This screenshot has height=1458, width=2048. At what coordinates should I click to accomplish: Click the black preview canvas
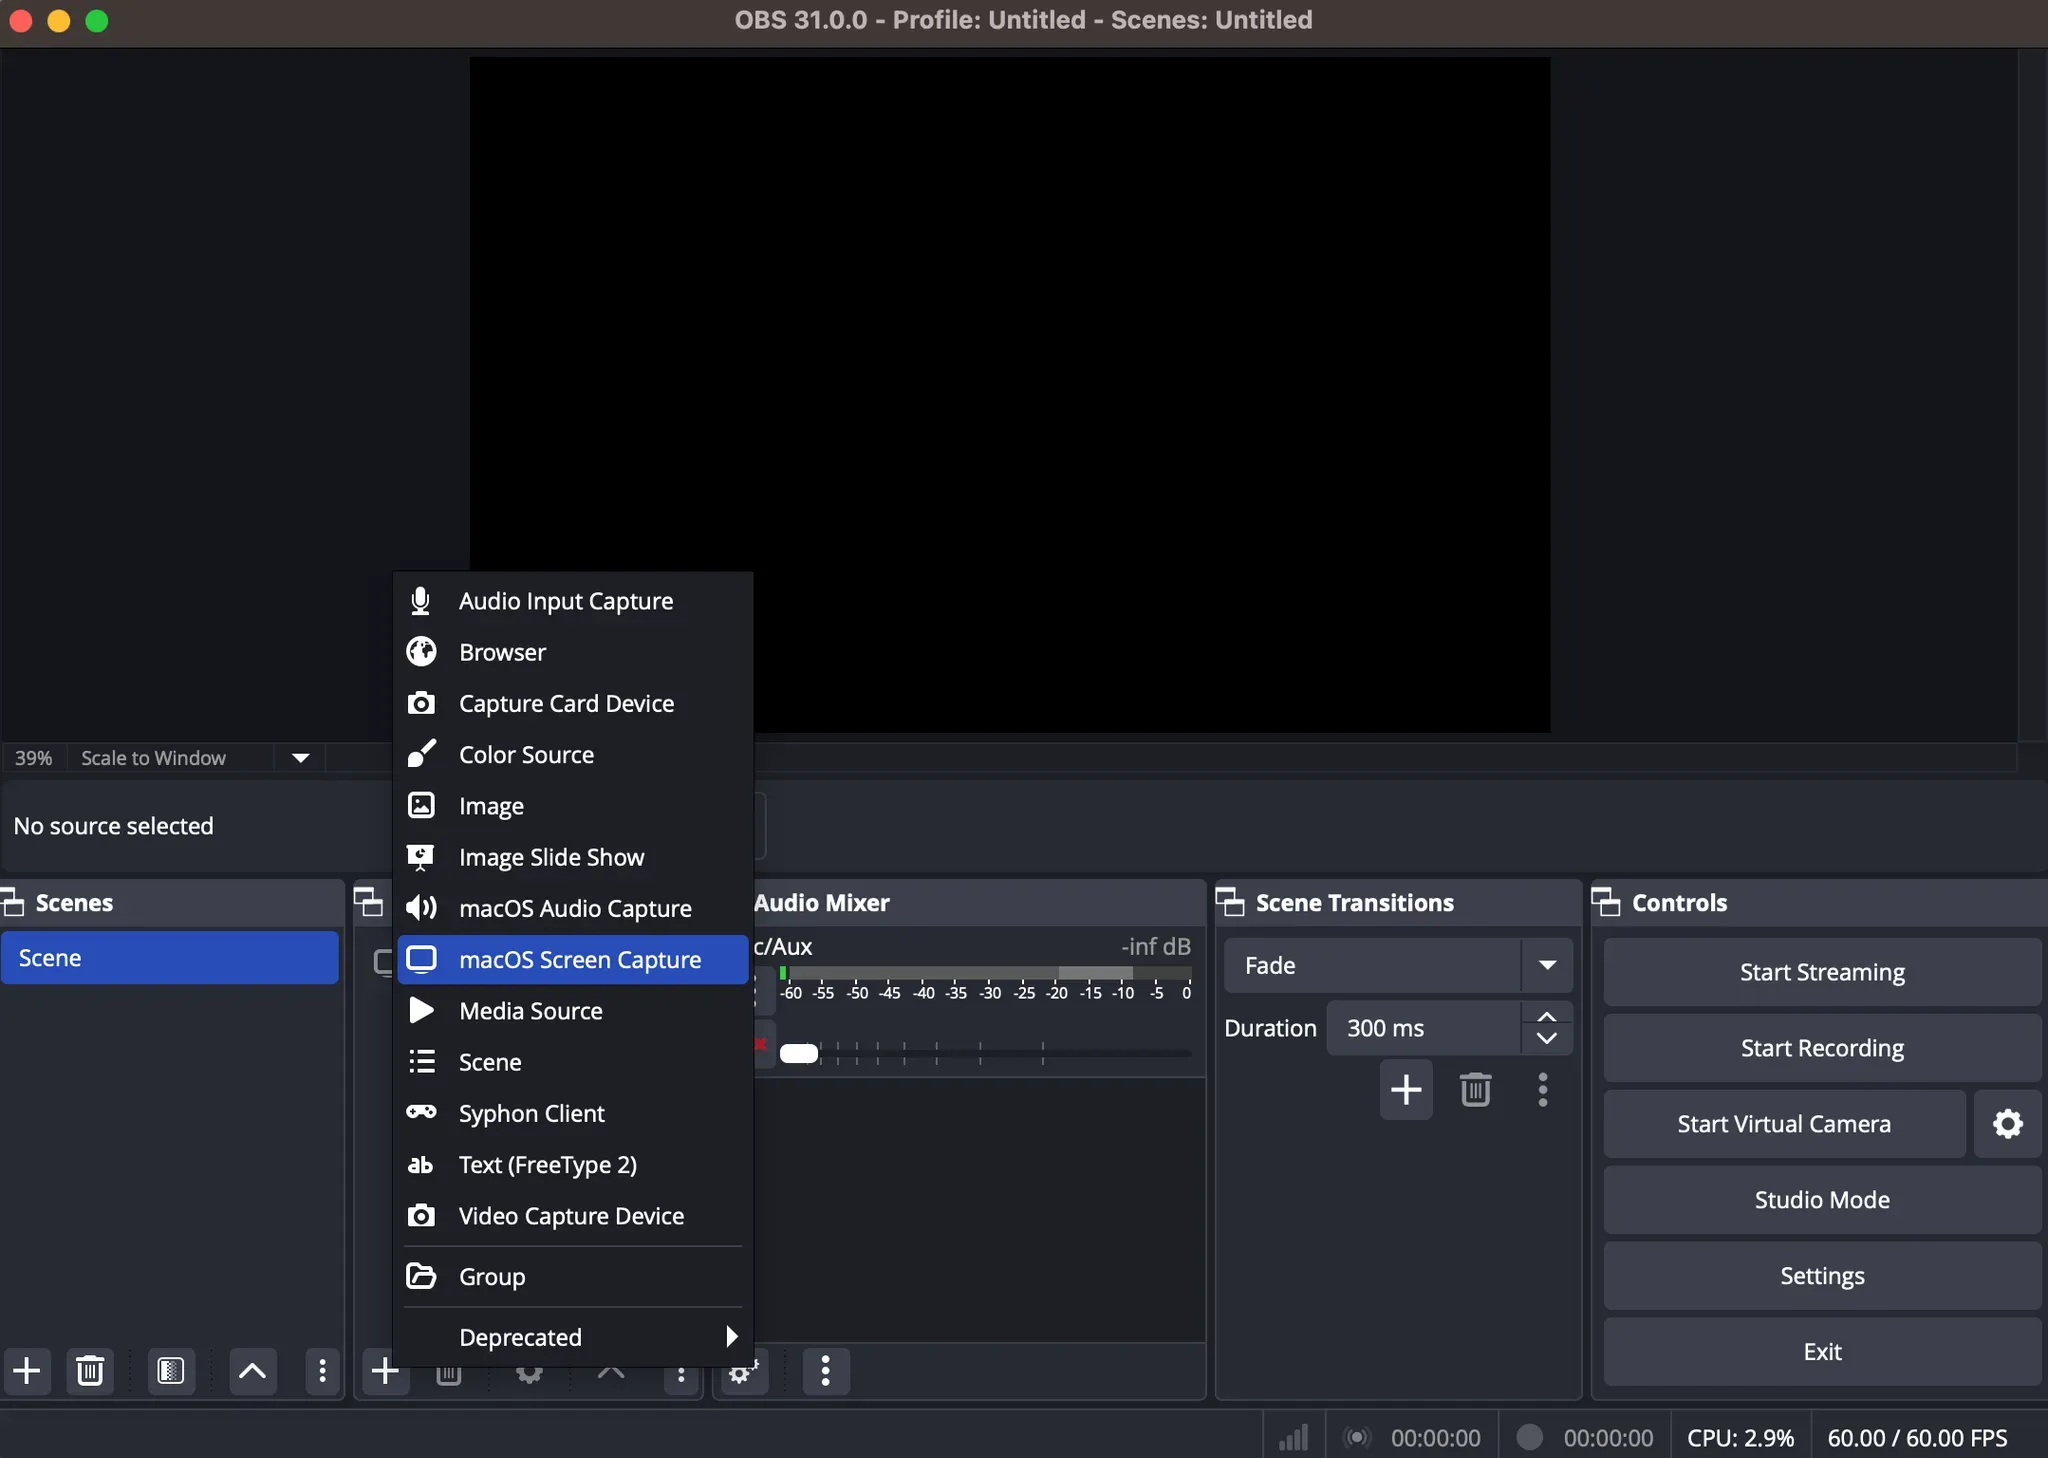1010,394
